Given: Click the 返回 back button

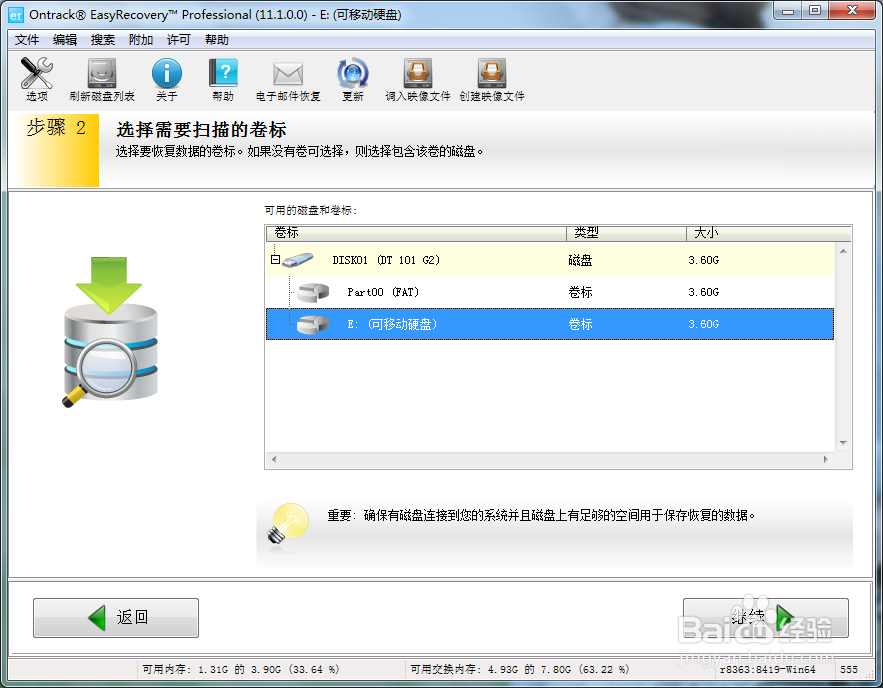Looking at the screenshot, I should [x=116, y=618].
